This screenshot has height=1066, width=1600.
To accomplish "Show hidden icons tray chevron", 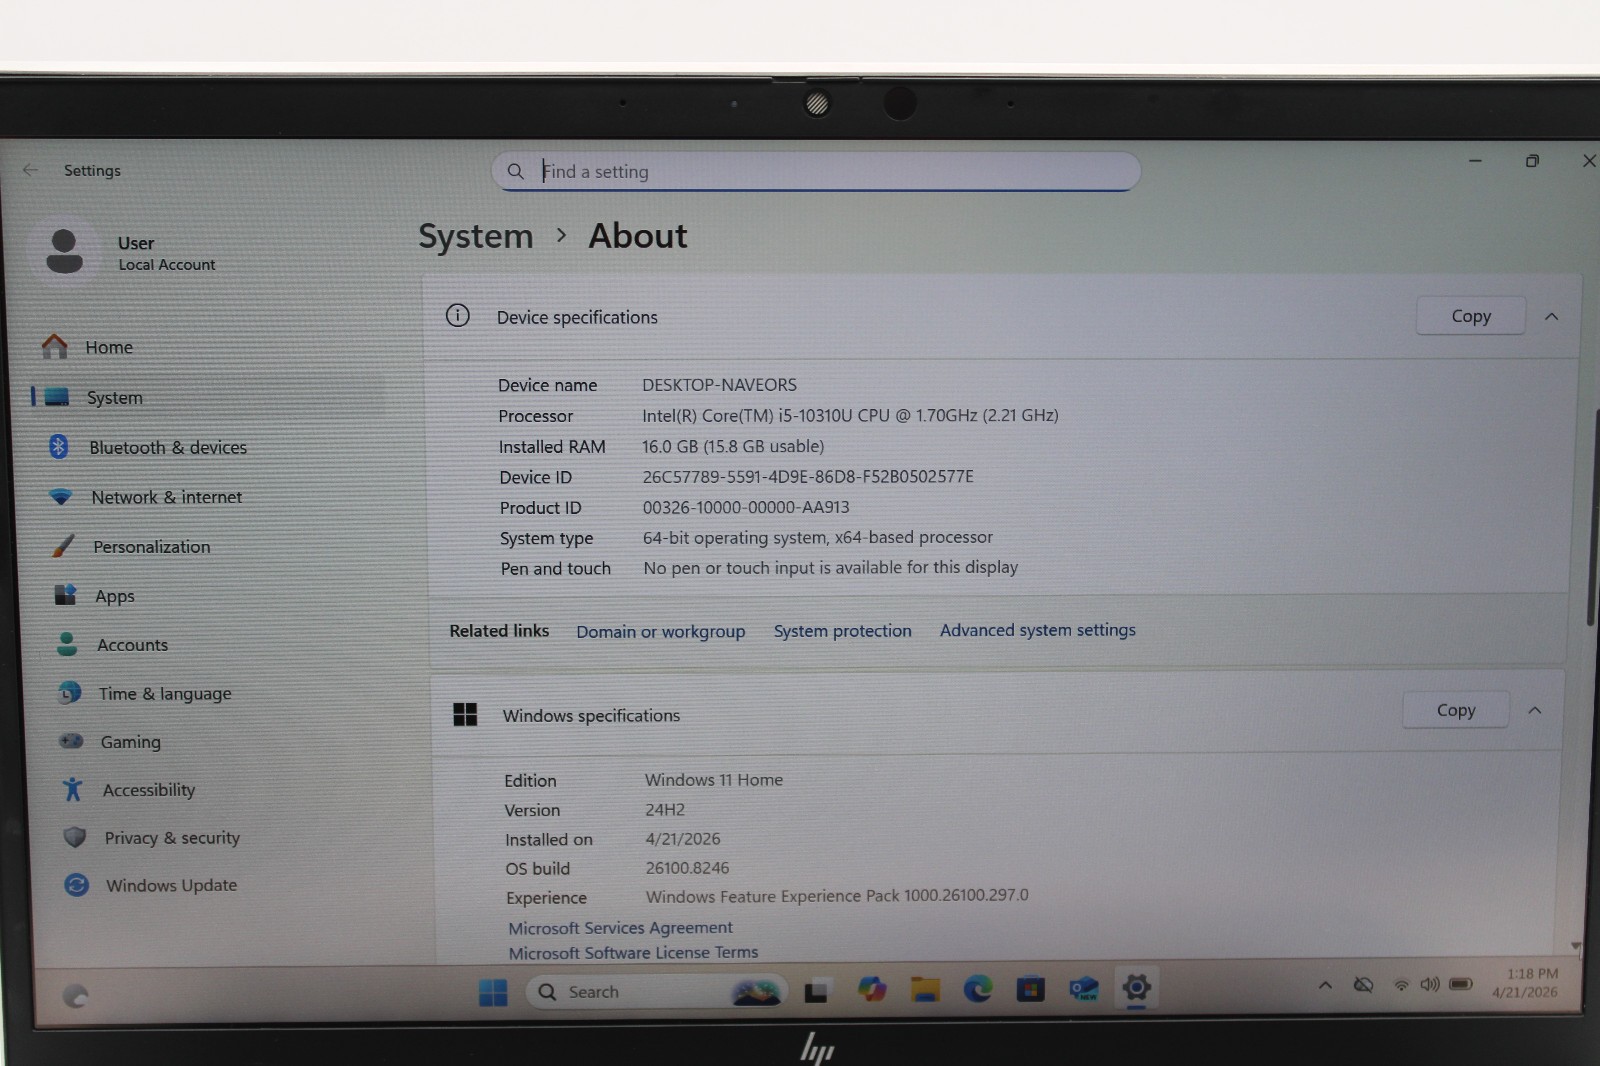I will coord(1325,985).
